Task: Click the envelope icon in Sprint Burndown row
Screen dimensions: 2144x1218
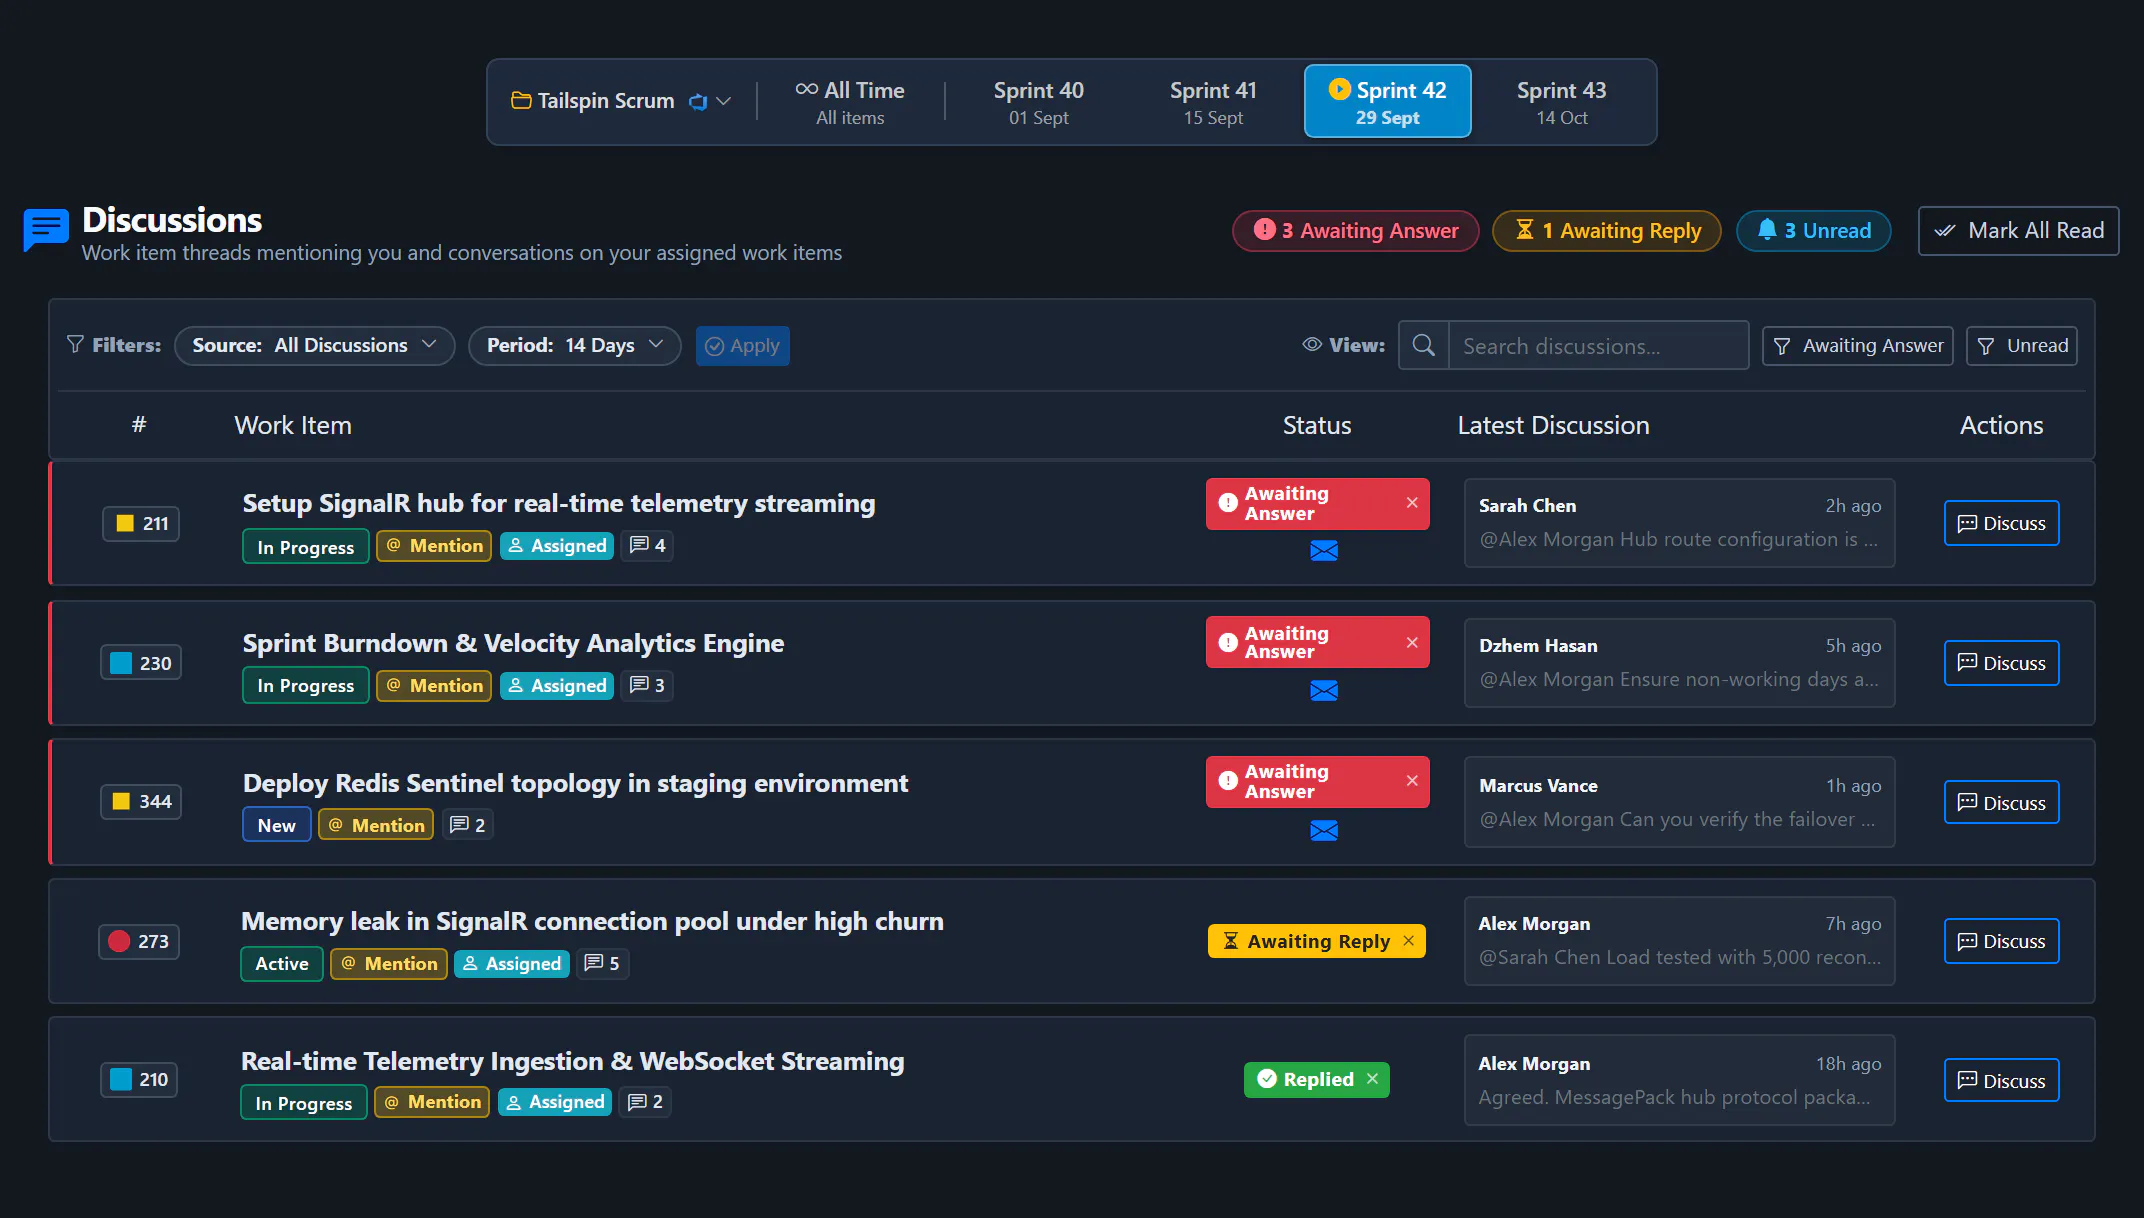Action: pos(1324,691)
